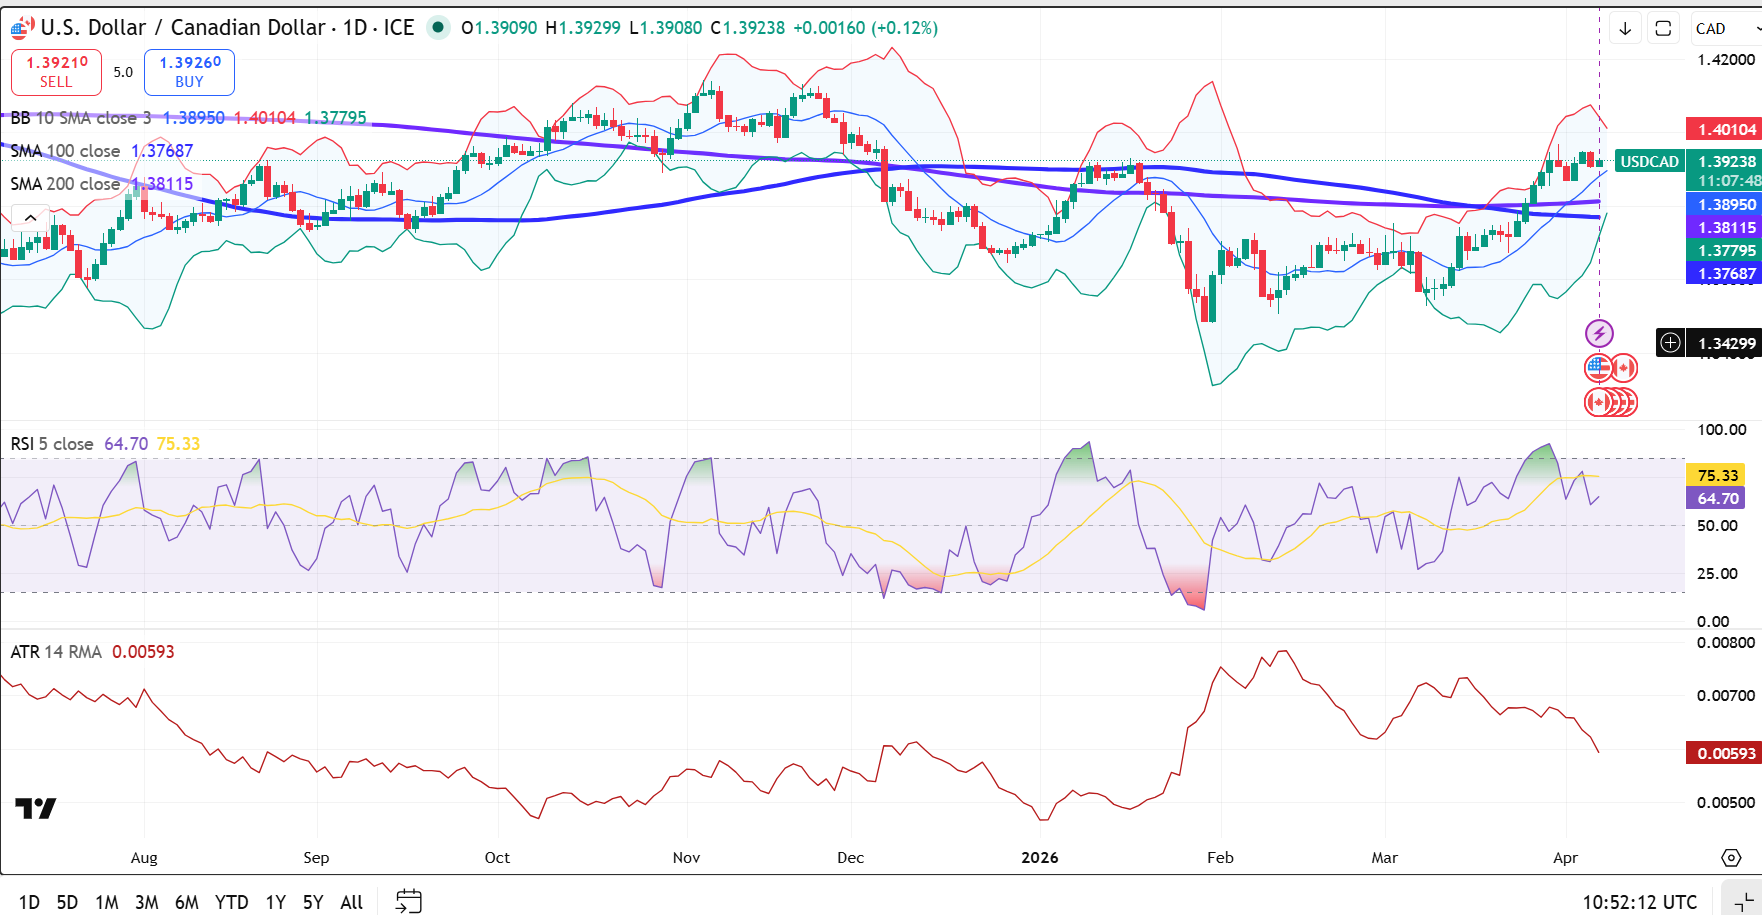Click the chart settings gear icon

(1731, 858)
